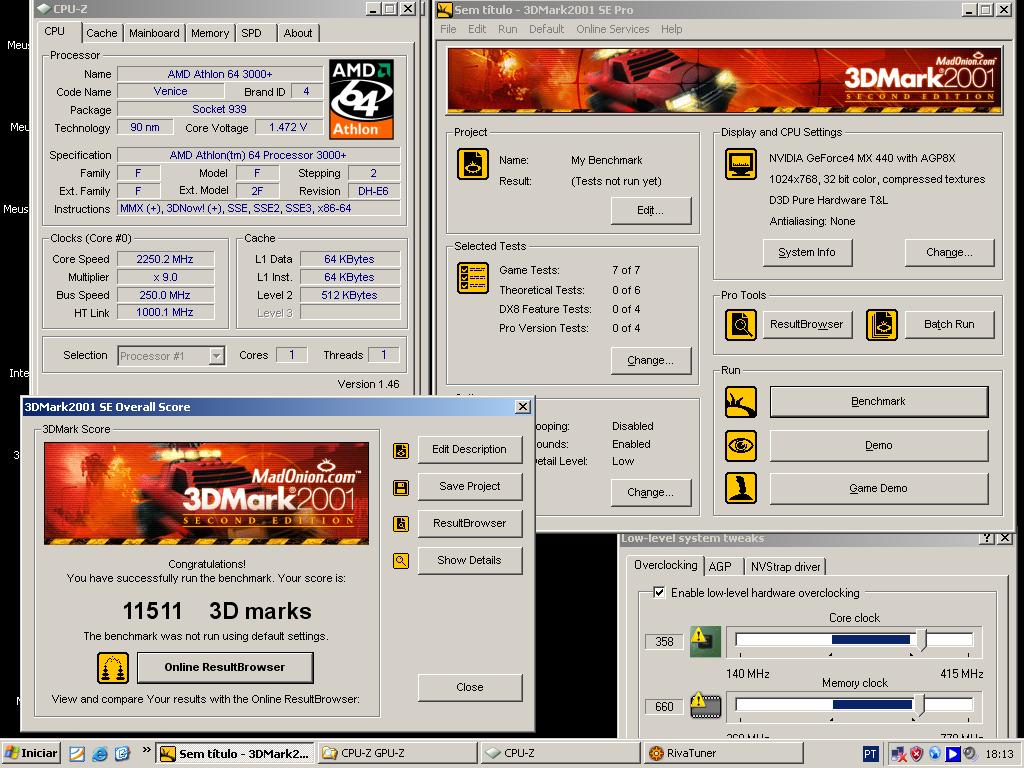Click the Save Project floppy icon
1024x768 pixels.
[x=401, y=487]
